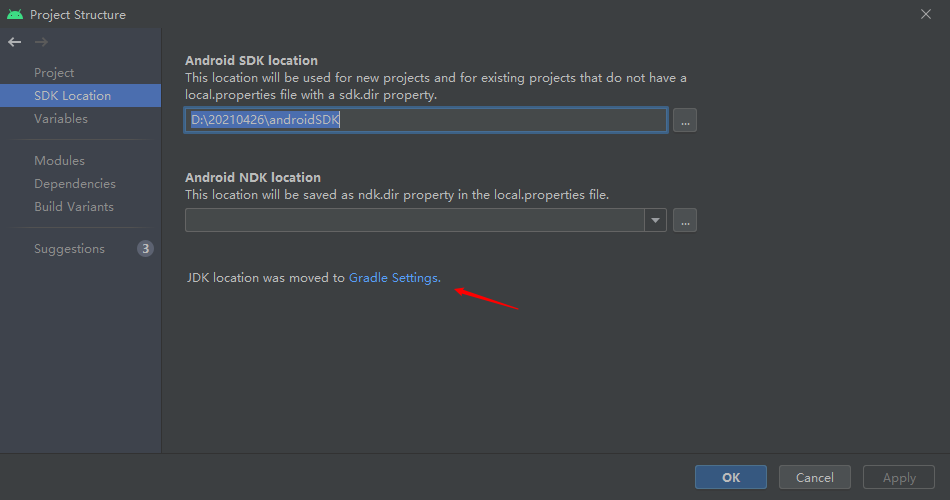Click the forward navigation arrow

41,42
